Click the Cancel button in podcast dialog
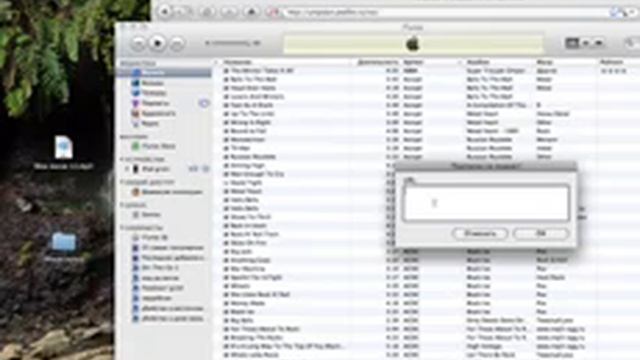The width and height of the screenshot is (640, 360). pyautogui.click(x=480, y=233)
